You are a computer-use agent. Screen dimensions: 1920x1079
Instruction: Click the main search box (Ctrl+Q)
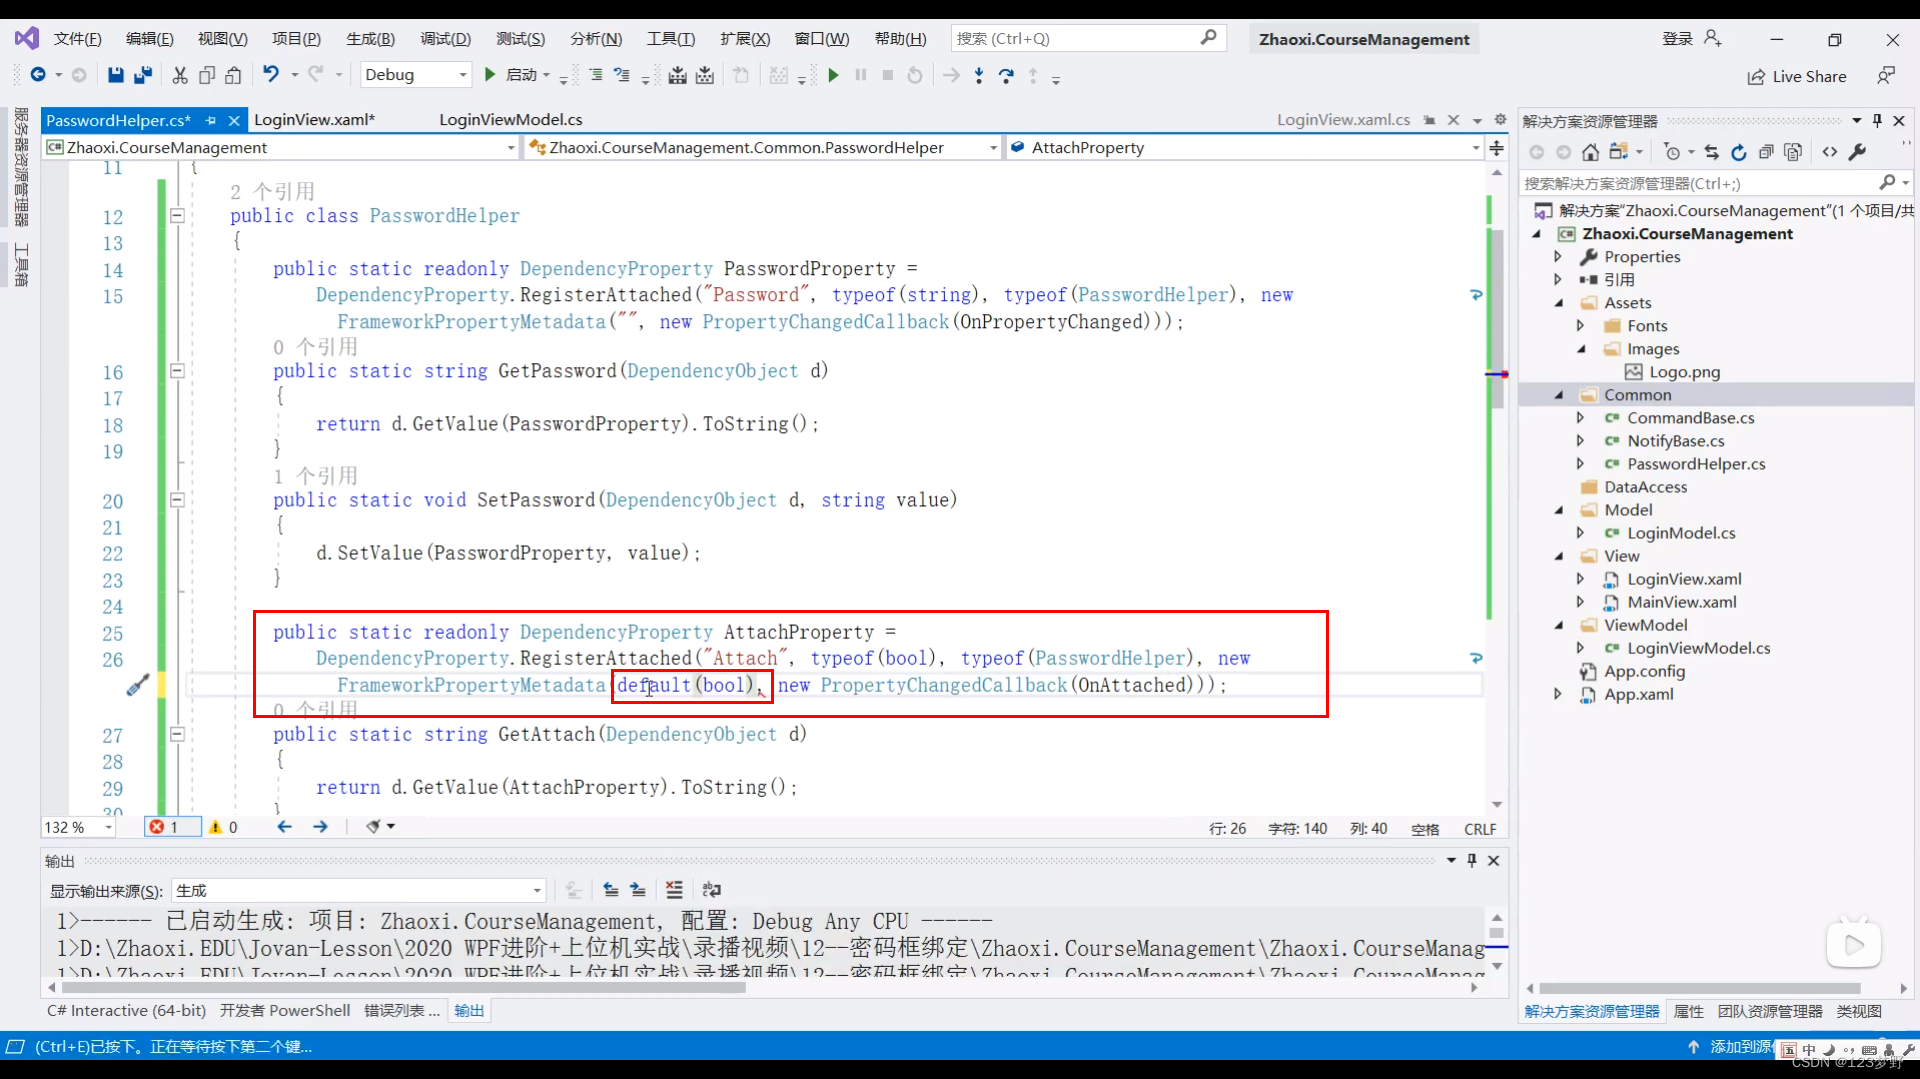[1088, 39]
